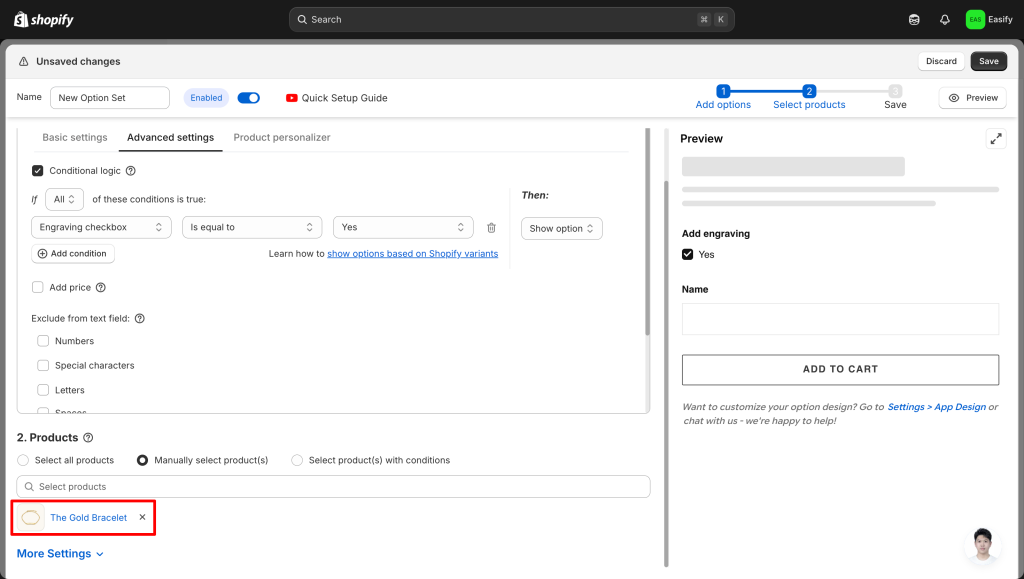Open the notifications bell icon
This screenshot has width=1024, height=579.
(x=944, y=20)
